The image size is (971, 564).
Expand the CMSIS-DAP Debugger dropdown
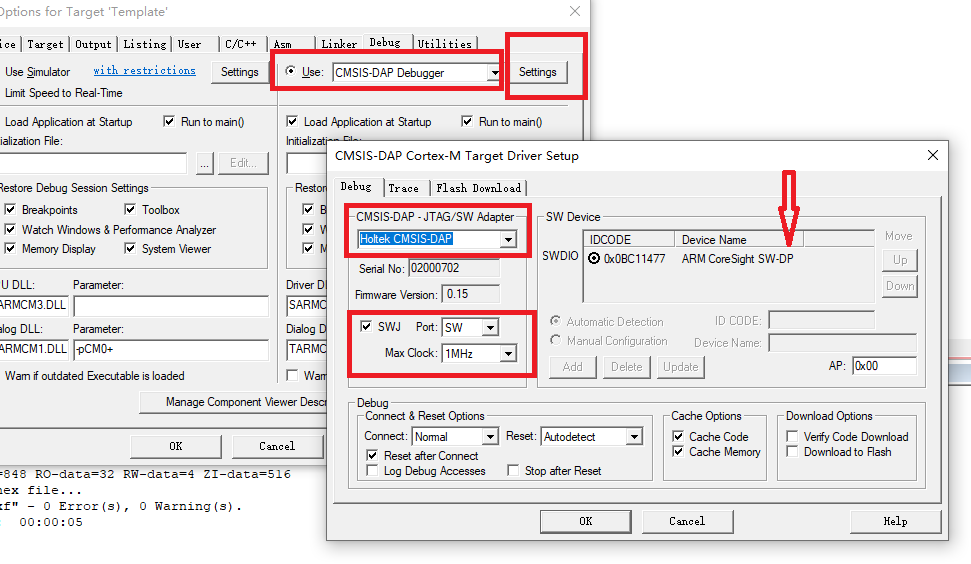(x=494, y=73)
